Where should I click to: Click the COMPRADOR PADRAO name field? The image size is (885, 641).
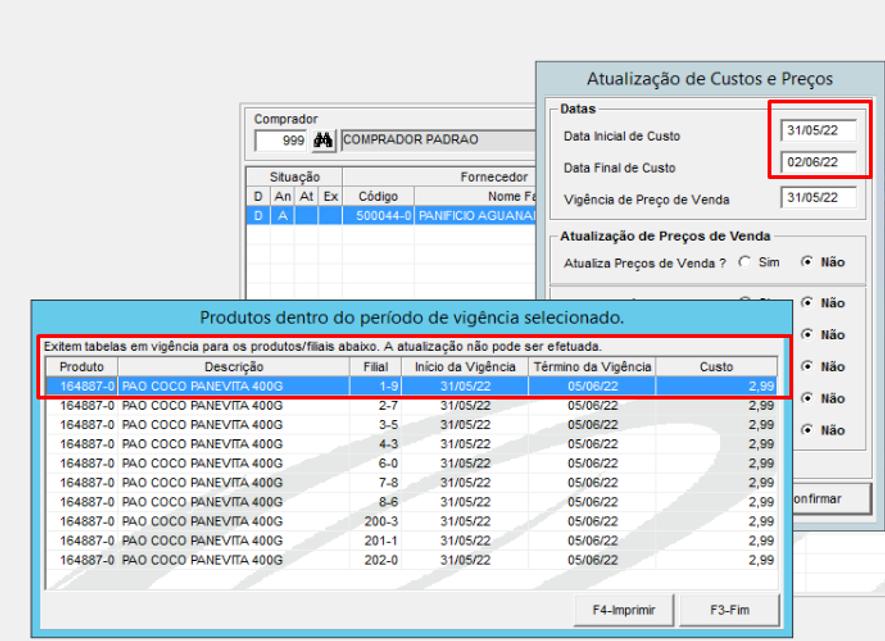click(x=438, y=140)
